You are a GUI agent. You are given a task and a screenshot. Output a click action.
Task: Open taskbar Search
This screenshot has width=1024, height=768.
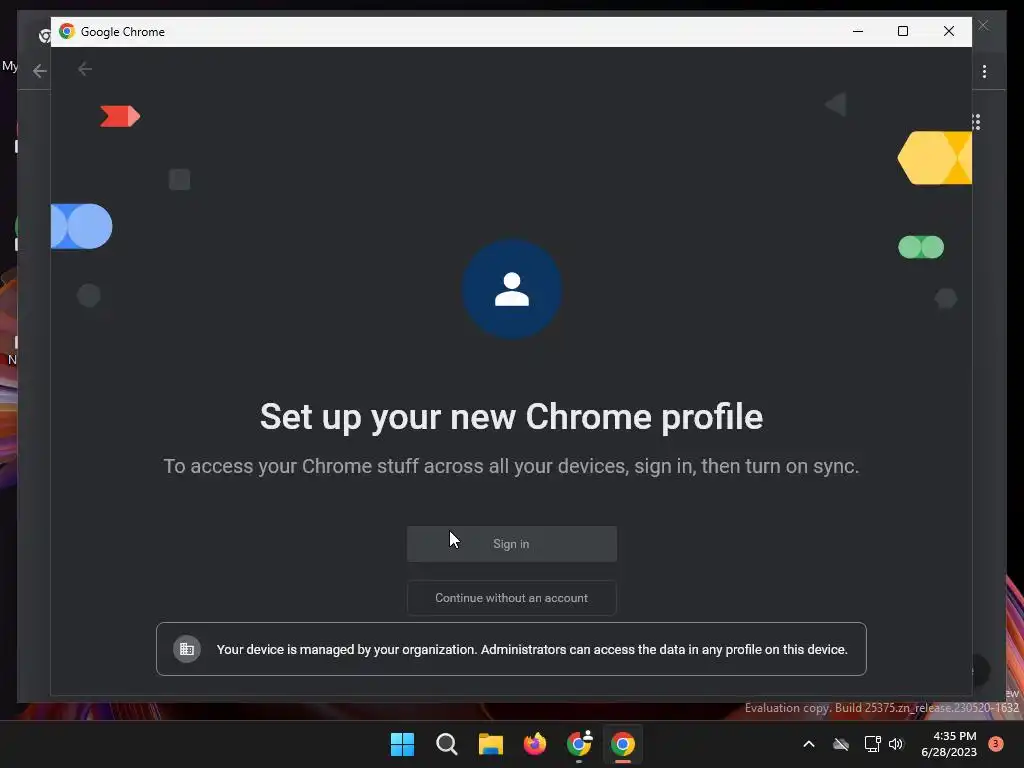tap(447, 744)
